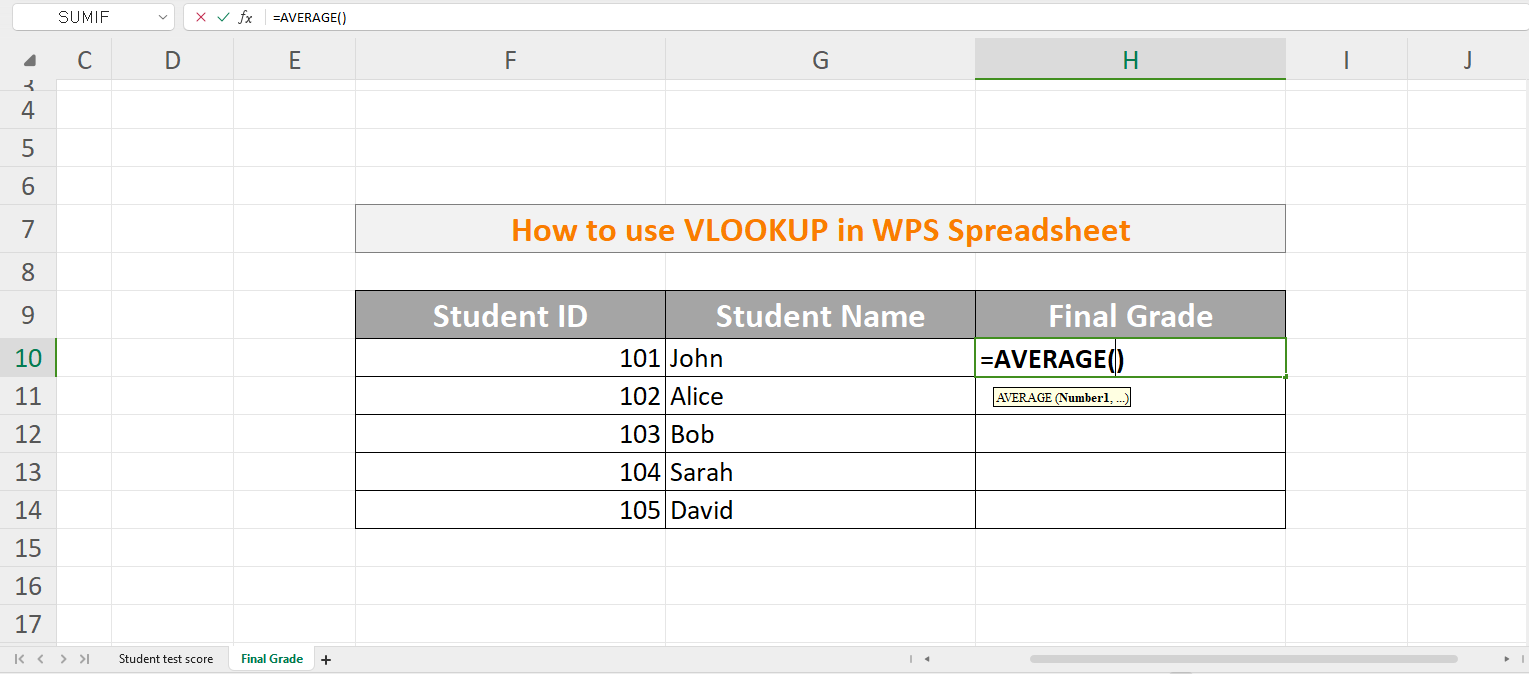
Task: Click the fx Insert Function icon
Action: pyautogui.click(x=246, y=17)
